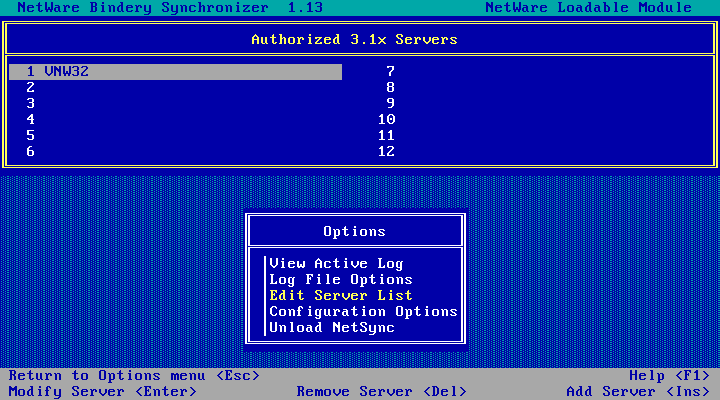The image size is (720, 400).
Task: Select empty server slot 7
Action: click(535, 72)
